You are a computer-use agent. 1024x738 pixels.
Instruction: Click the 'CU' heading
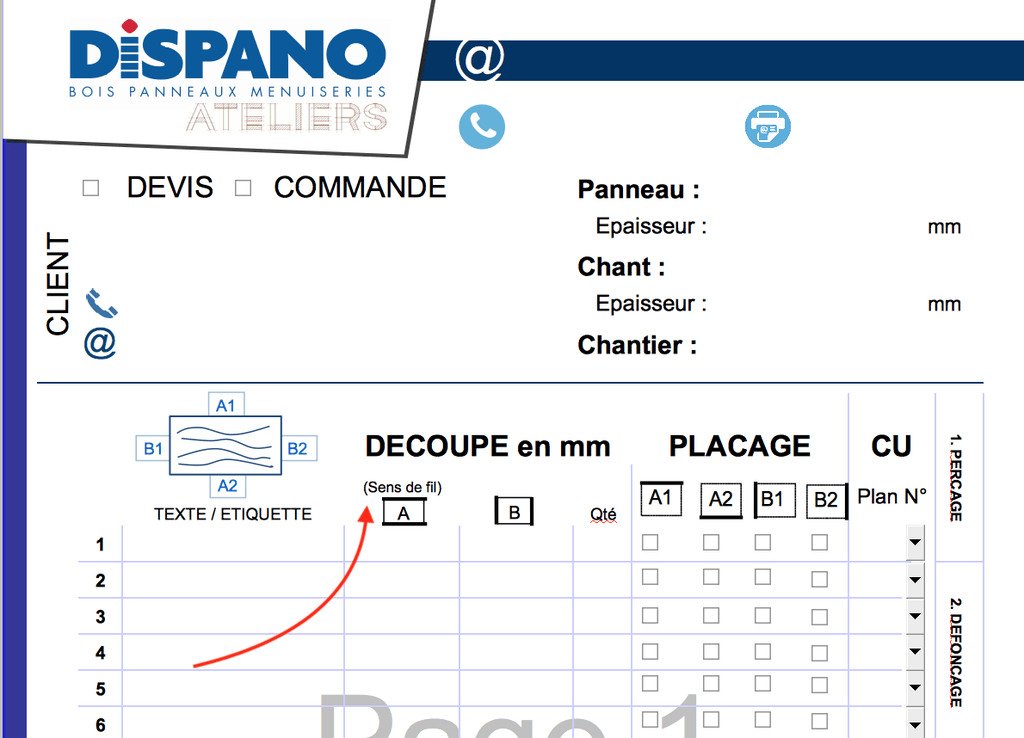(891, 447)
